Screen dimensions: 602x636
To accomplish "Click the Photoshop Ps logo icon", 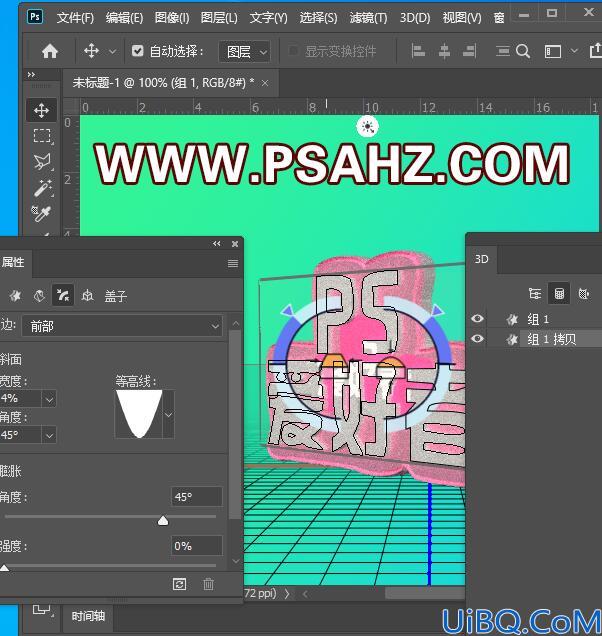I will [x=35, y=17].
